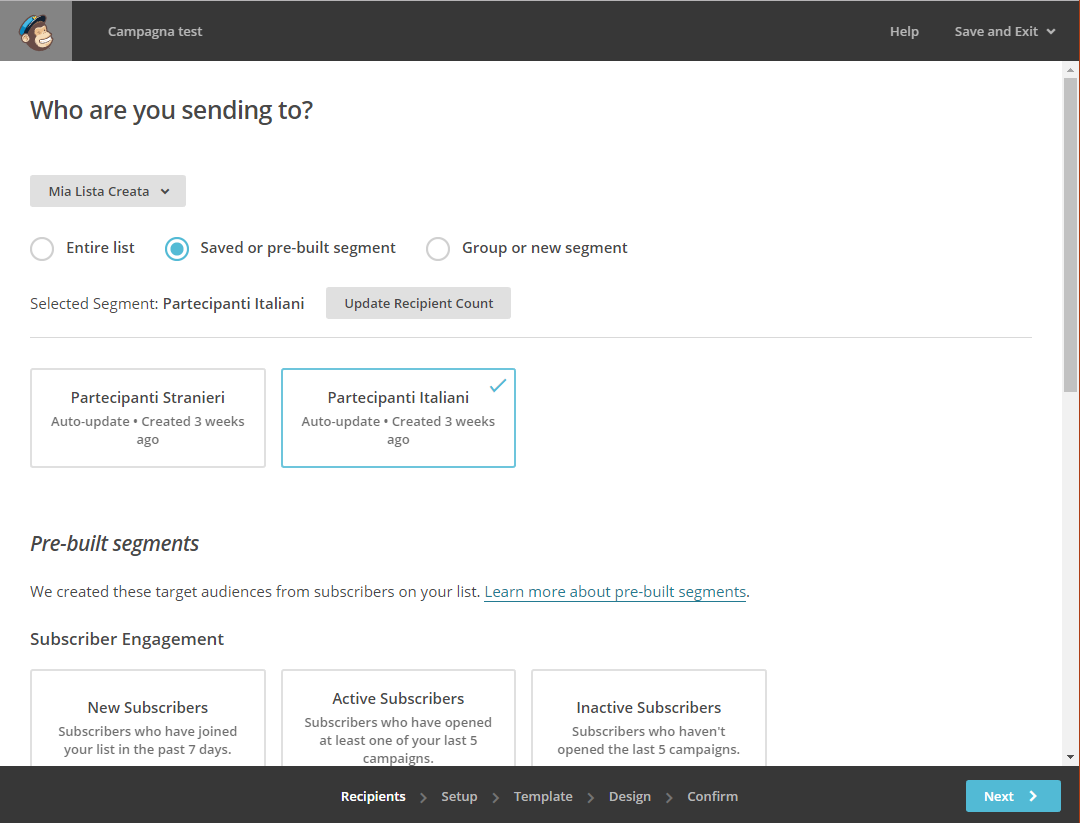Select Saved or pre-built segment option
The image size is (1080, 823).
(176, 248)
